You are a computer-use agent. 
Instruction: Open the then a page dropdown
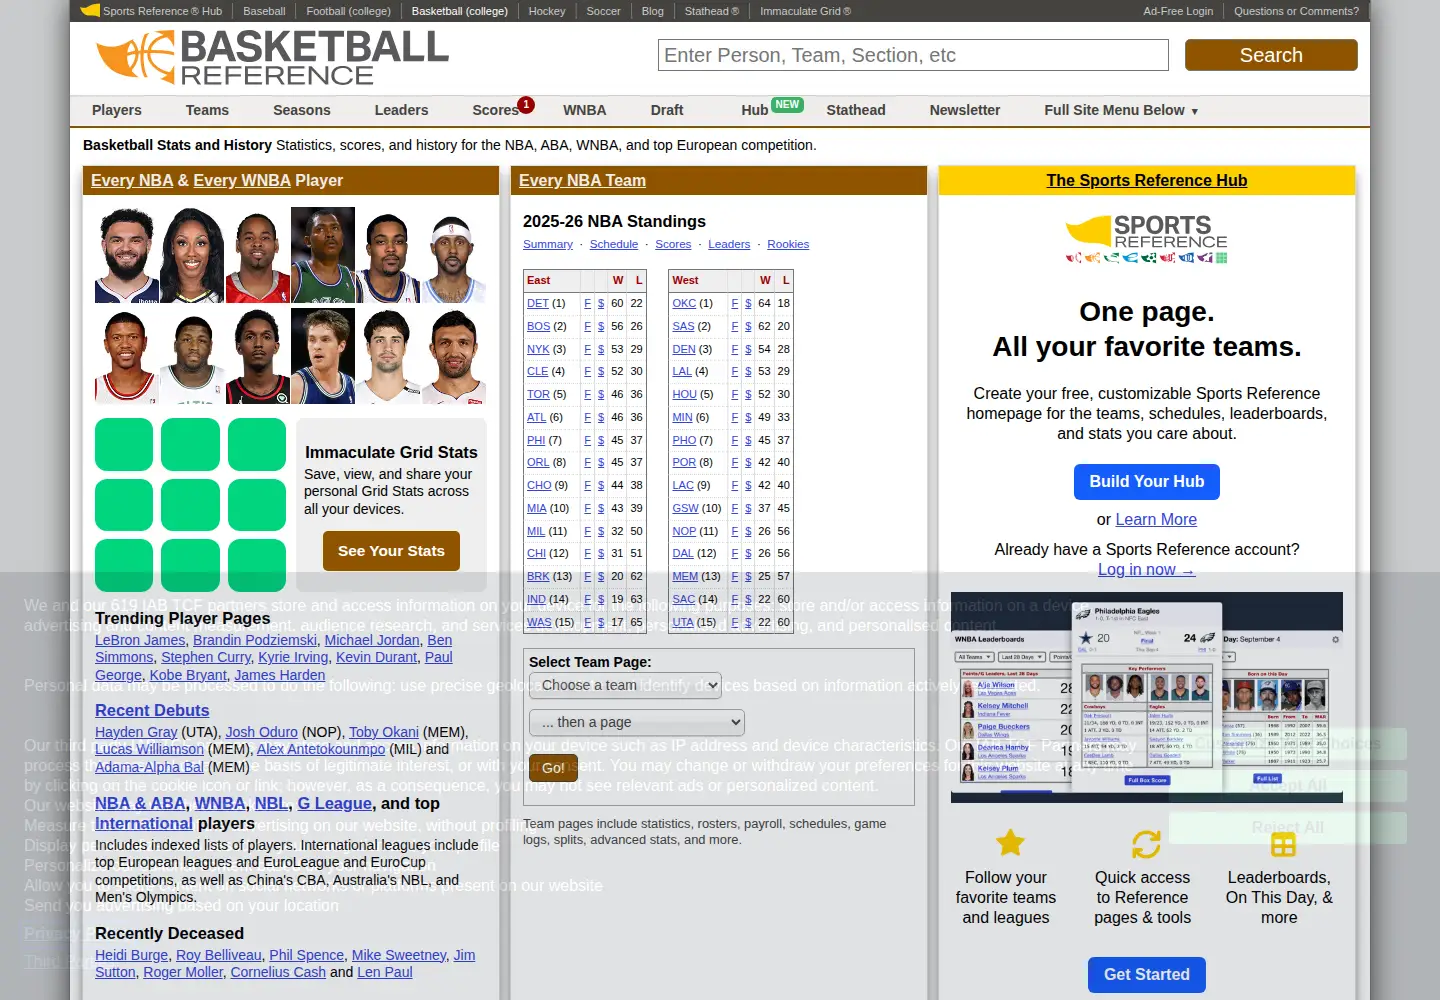point(637,722)
